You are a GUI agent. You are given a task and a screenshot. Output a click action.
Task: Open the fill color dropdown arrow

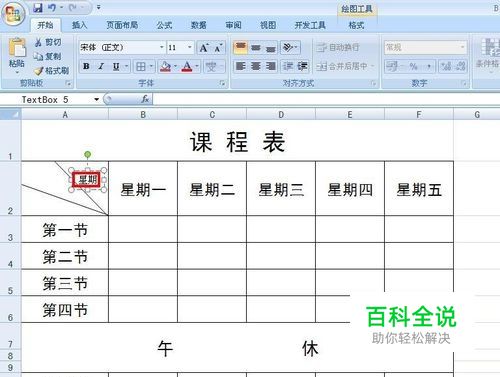click(x=176, y=67)
